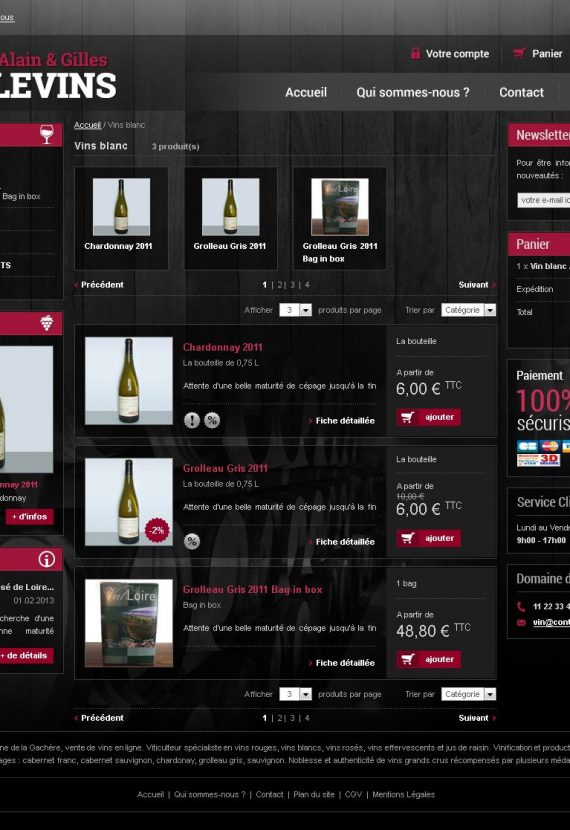Add Chardonnay 2011 to cart with ajouter

(x=429, y=417)
